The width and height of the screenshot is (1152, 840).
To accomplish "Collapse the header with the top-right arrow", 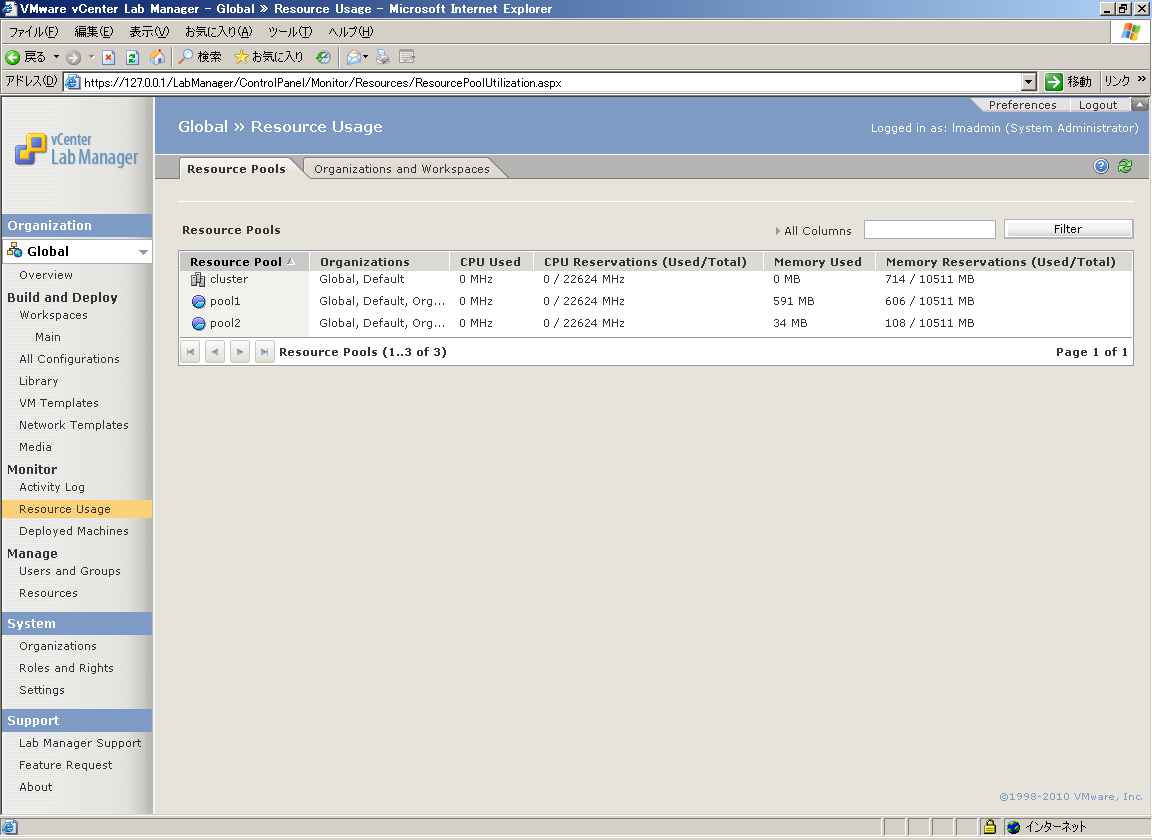I will [x=1140, y=104].
